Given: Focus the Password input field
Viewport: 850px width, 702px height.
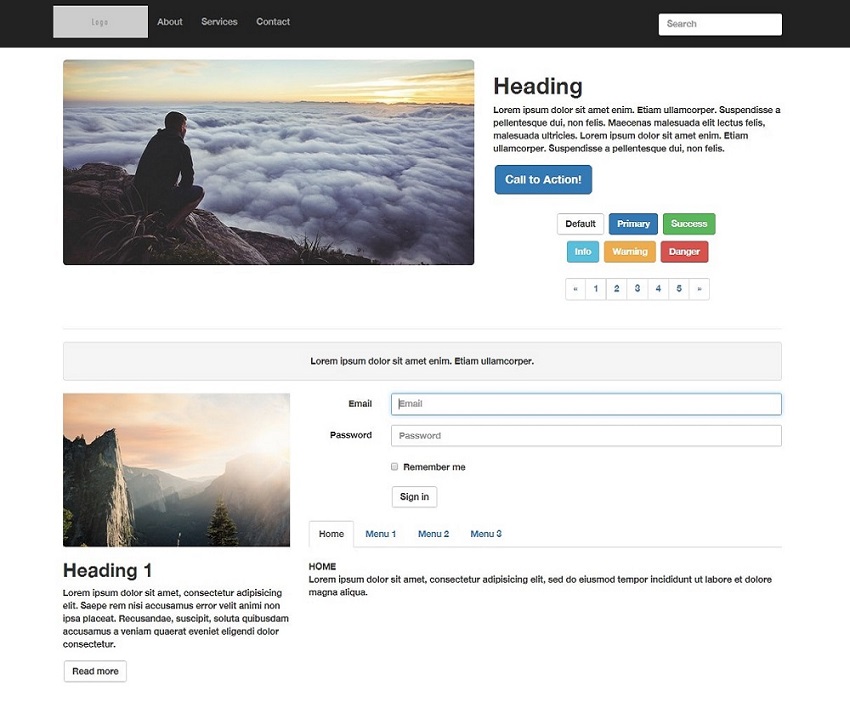Looking at the screenshot, I should (586, 436).
